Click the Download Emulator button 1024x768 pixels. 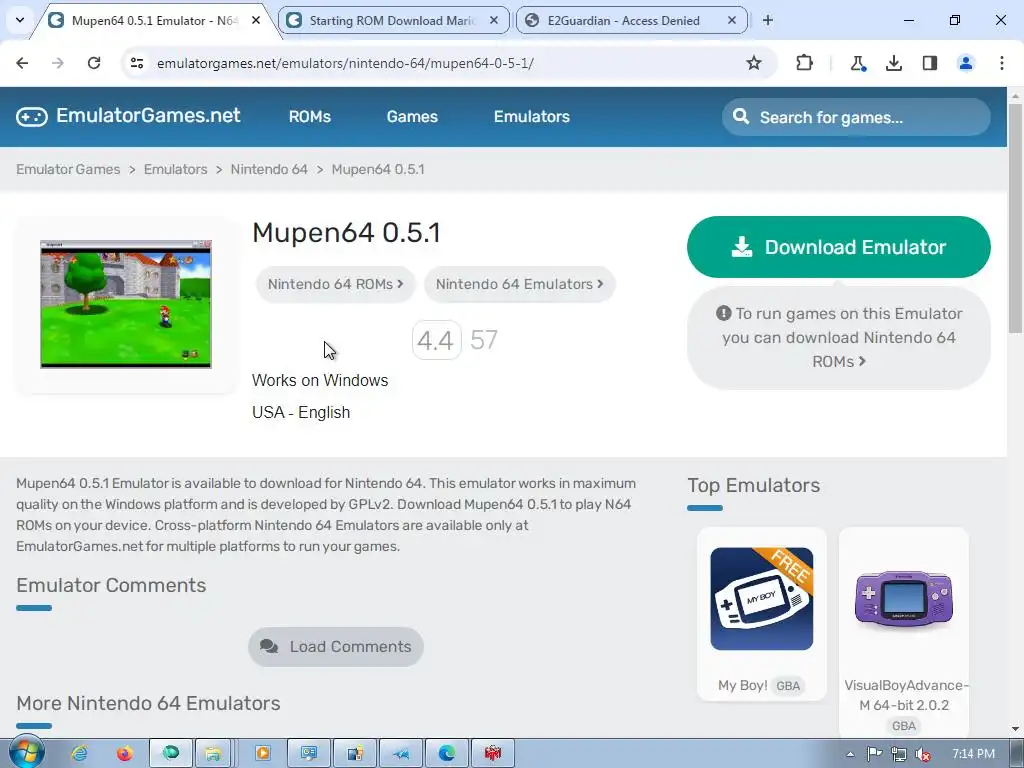click(839, 247)
